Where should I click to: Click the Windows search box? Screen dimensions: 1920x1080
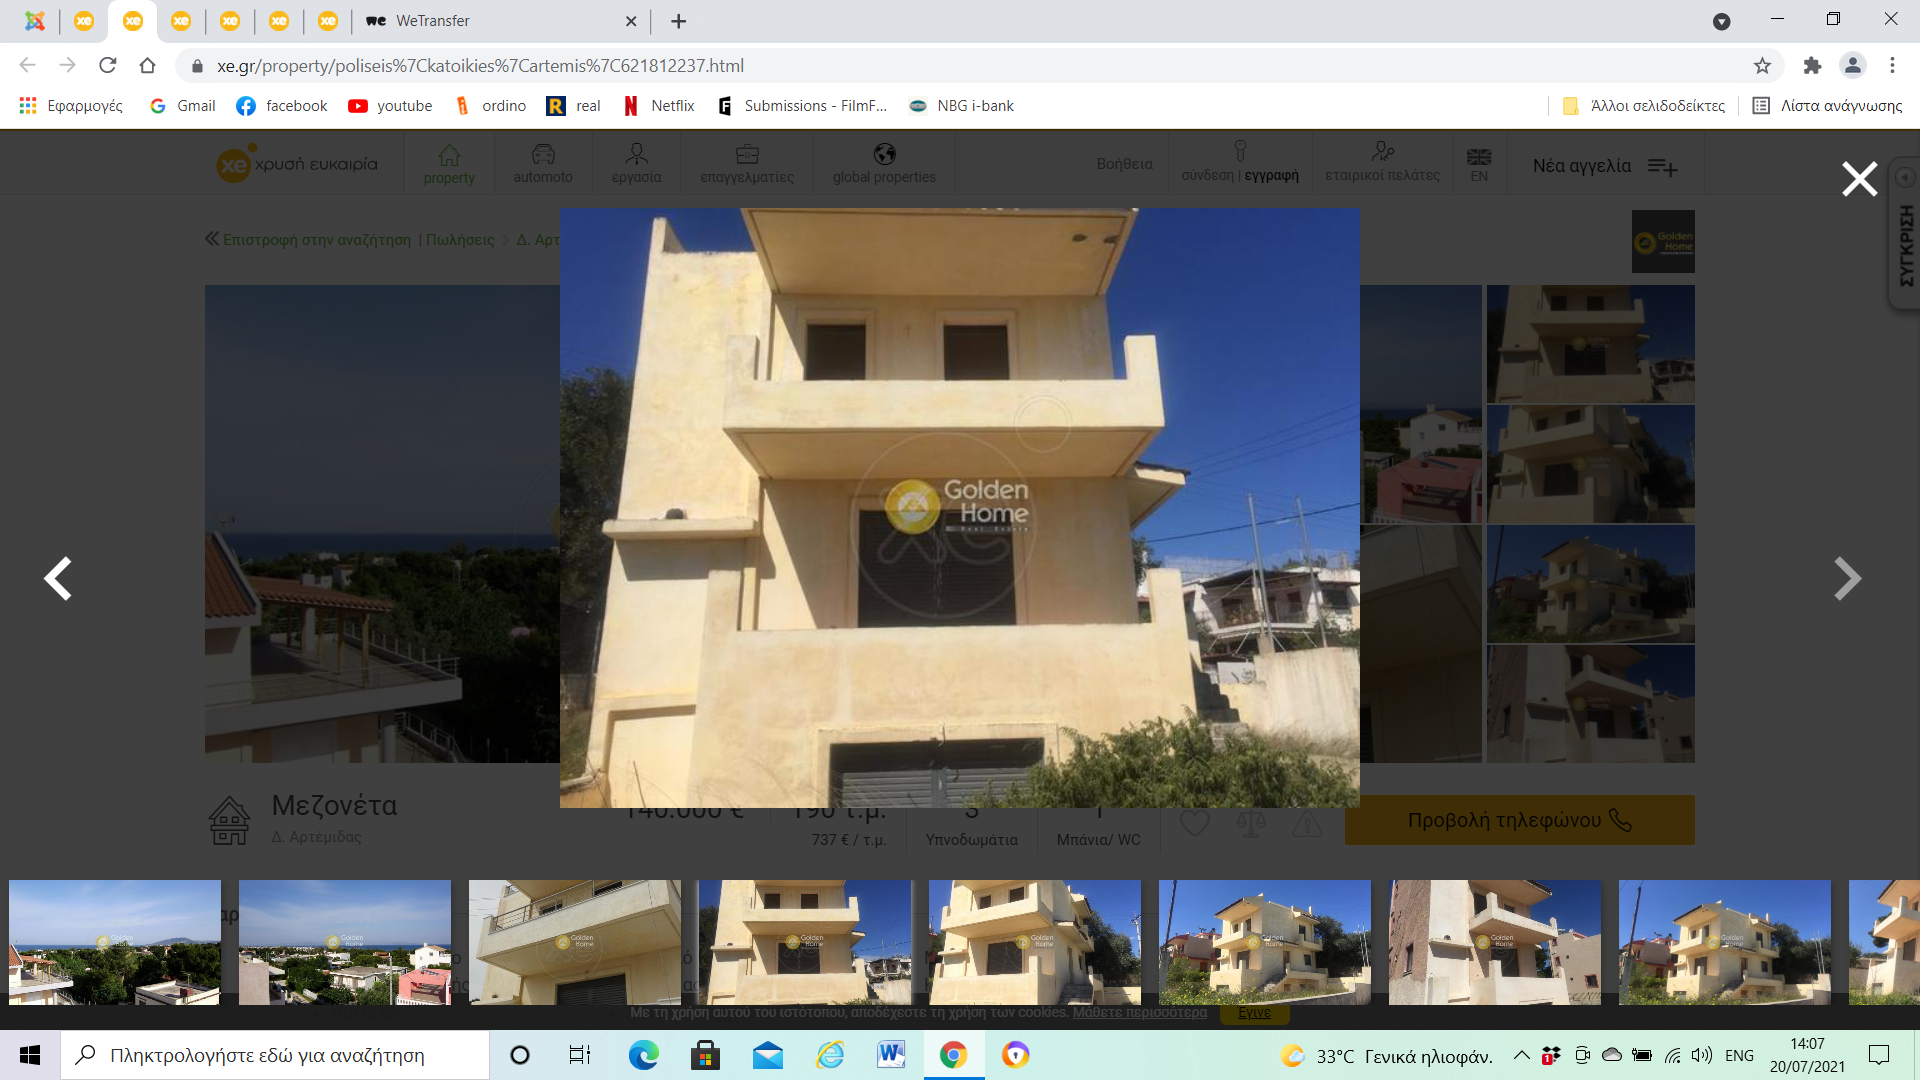(x=275, y=1055)
